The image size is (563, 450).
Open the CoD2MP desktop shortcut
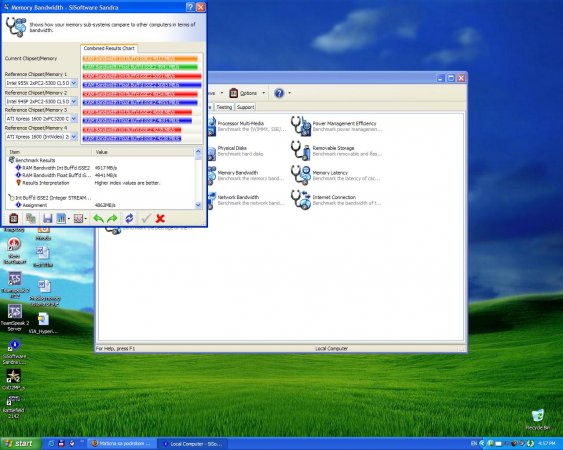[14, 379]
